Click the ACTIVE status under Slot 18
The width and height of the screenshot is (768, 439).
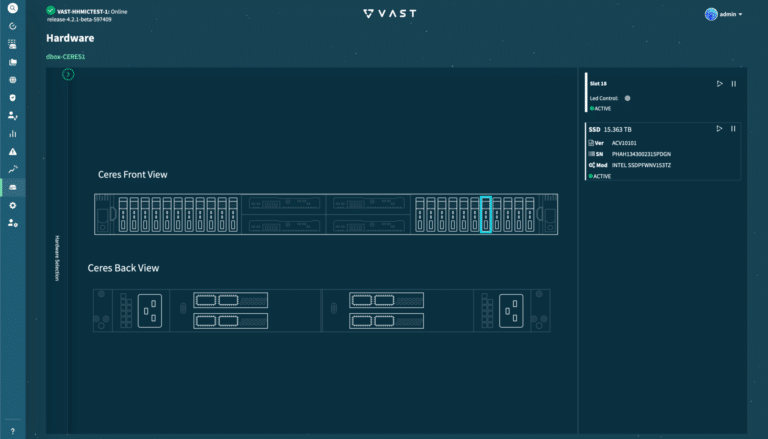(600, 108)
